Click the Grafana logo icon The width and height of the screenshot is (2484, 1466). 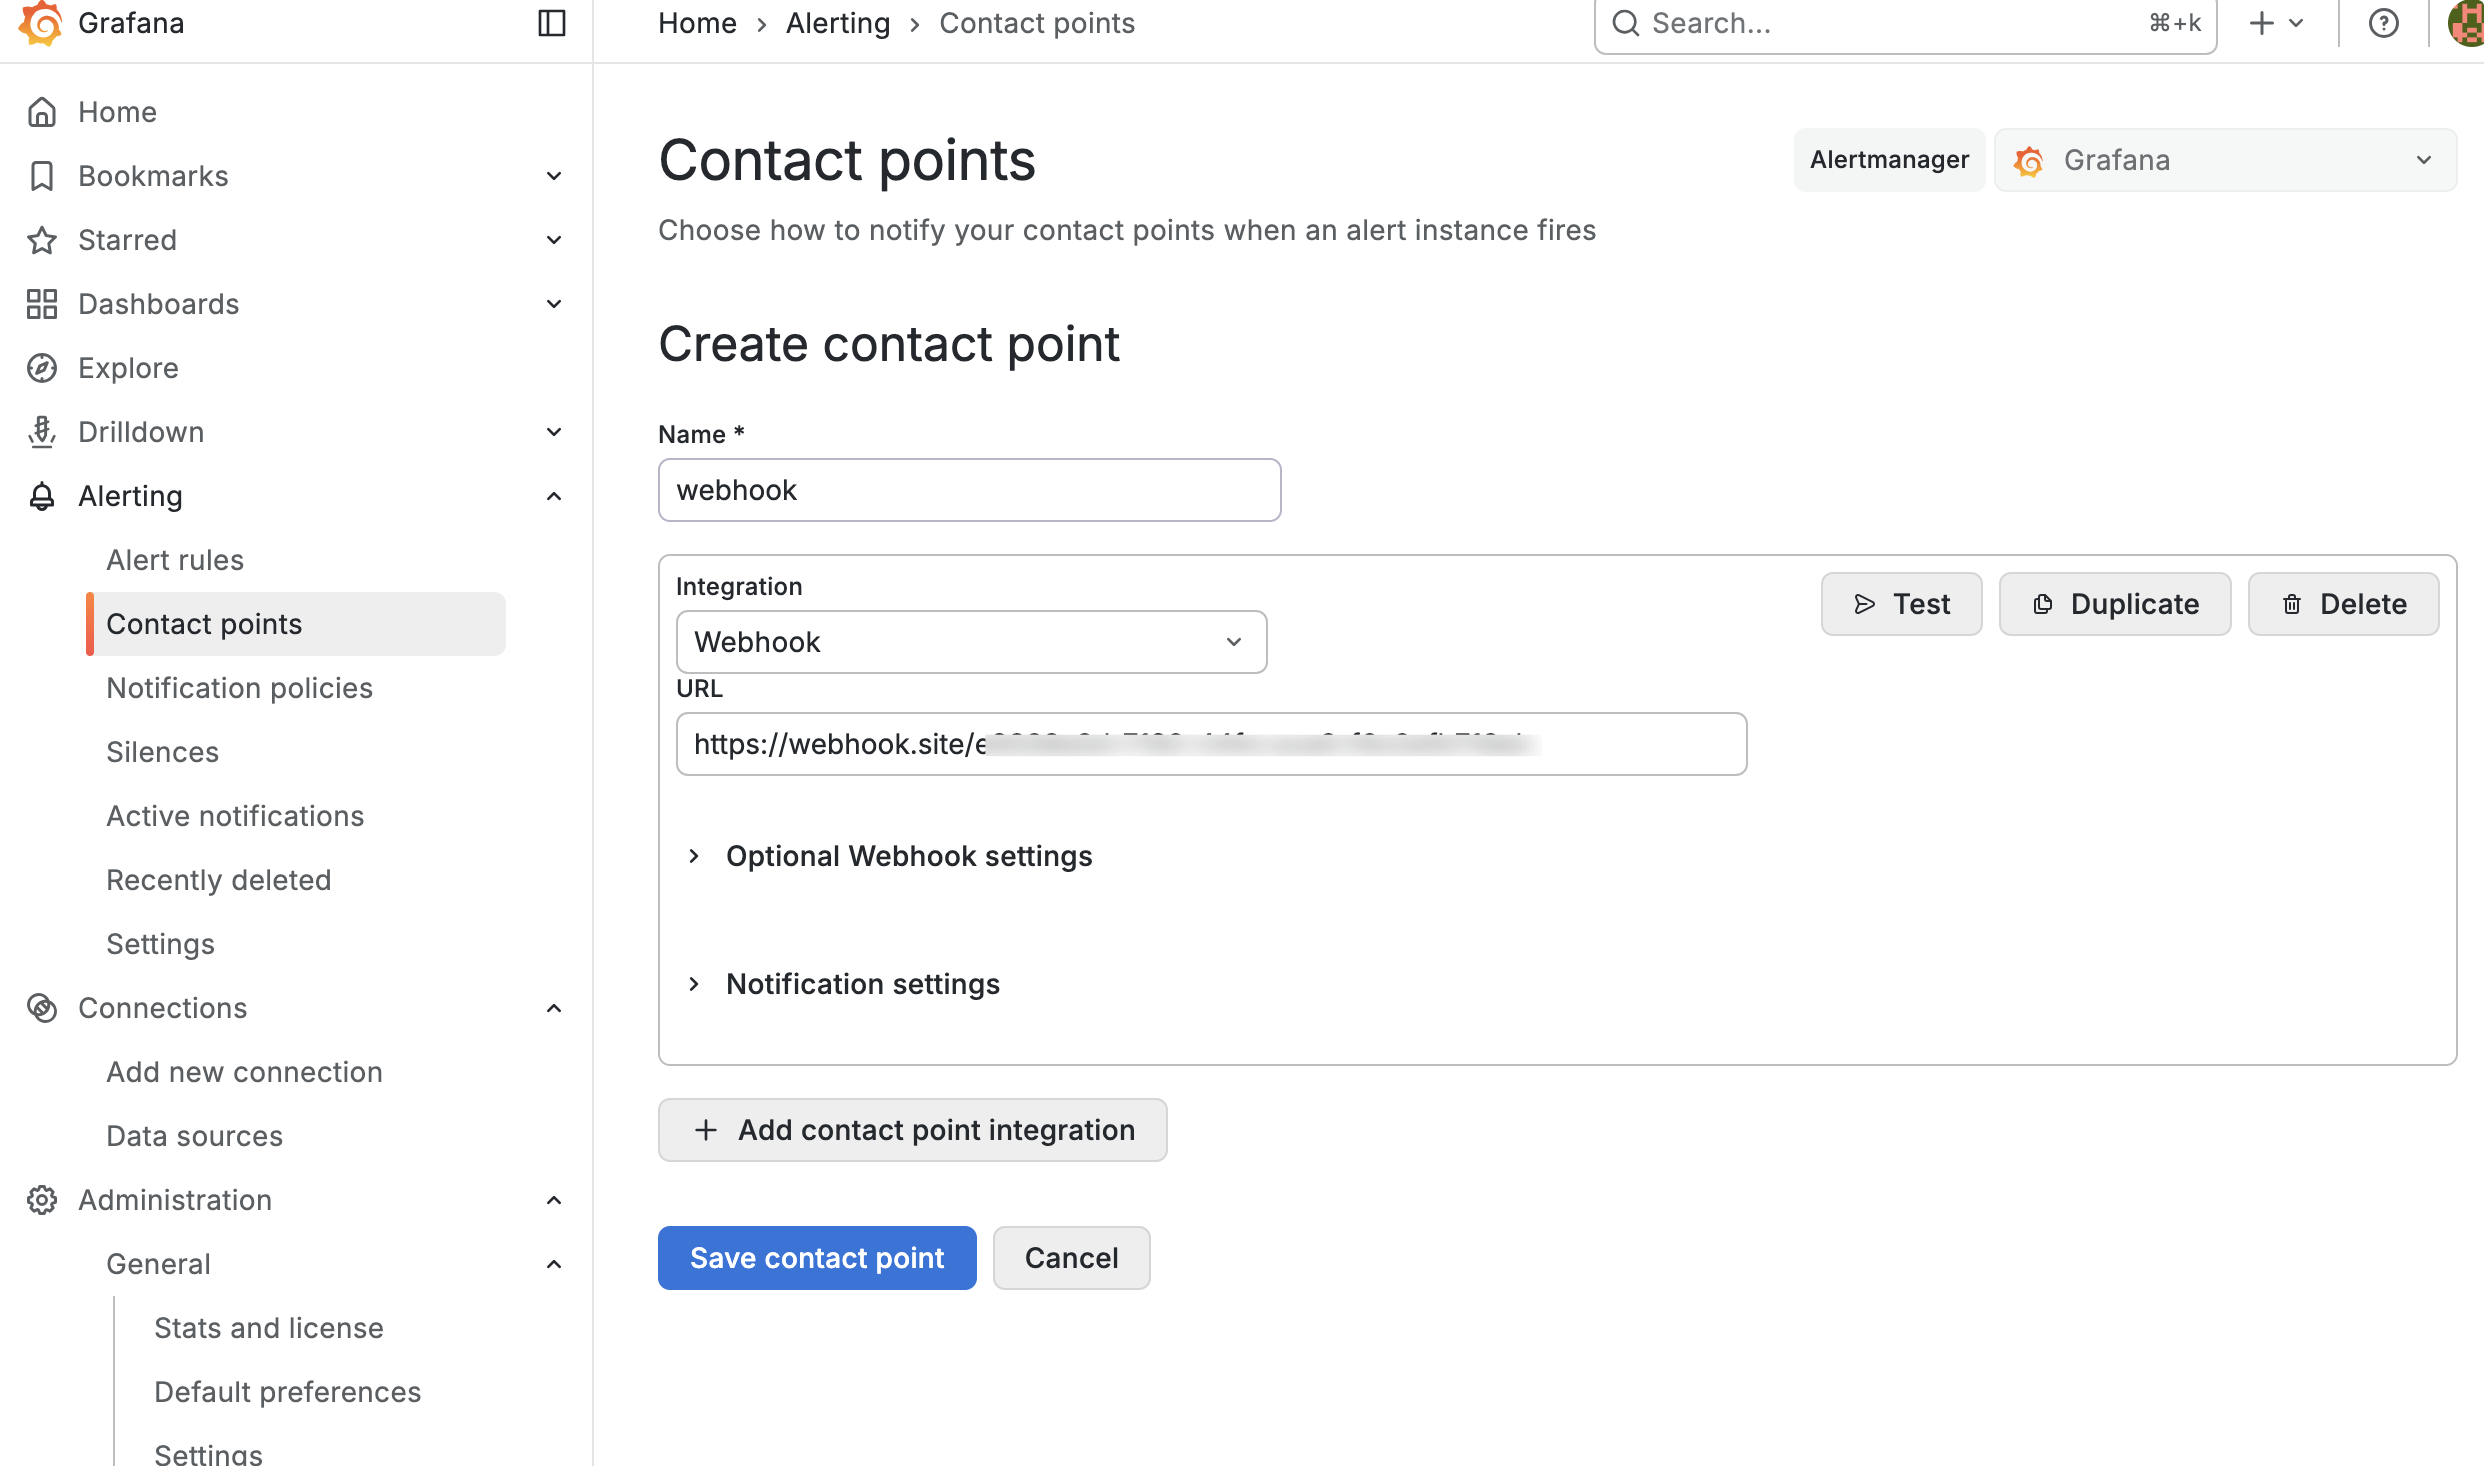pyautogui.click(x=40, y=23)
